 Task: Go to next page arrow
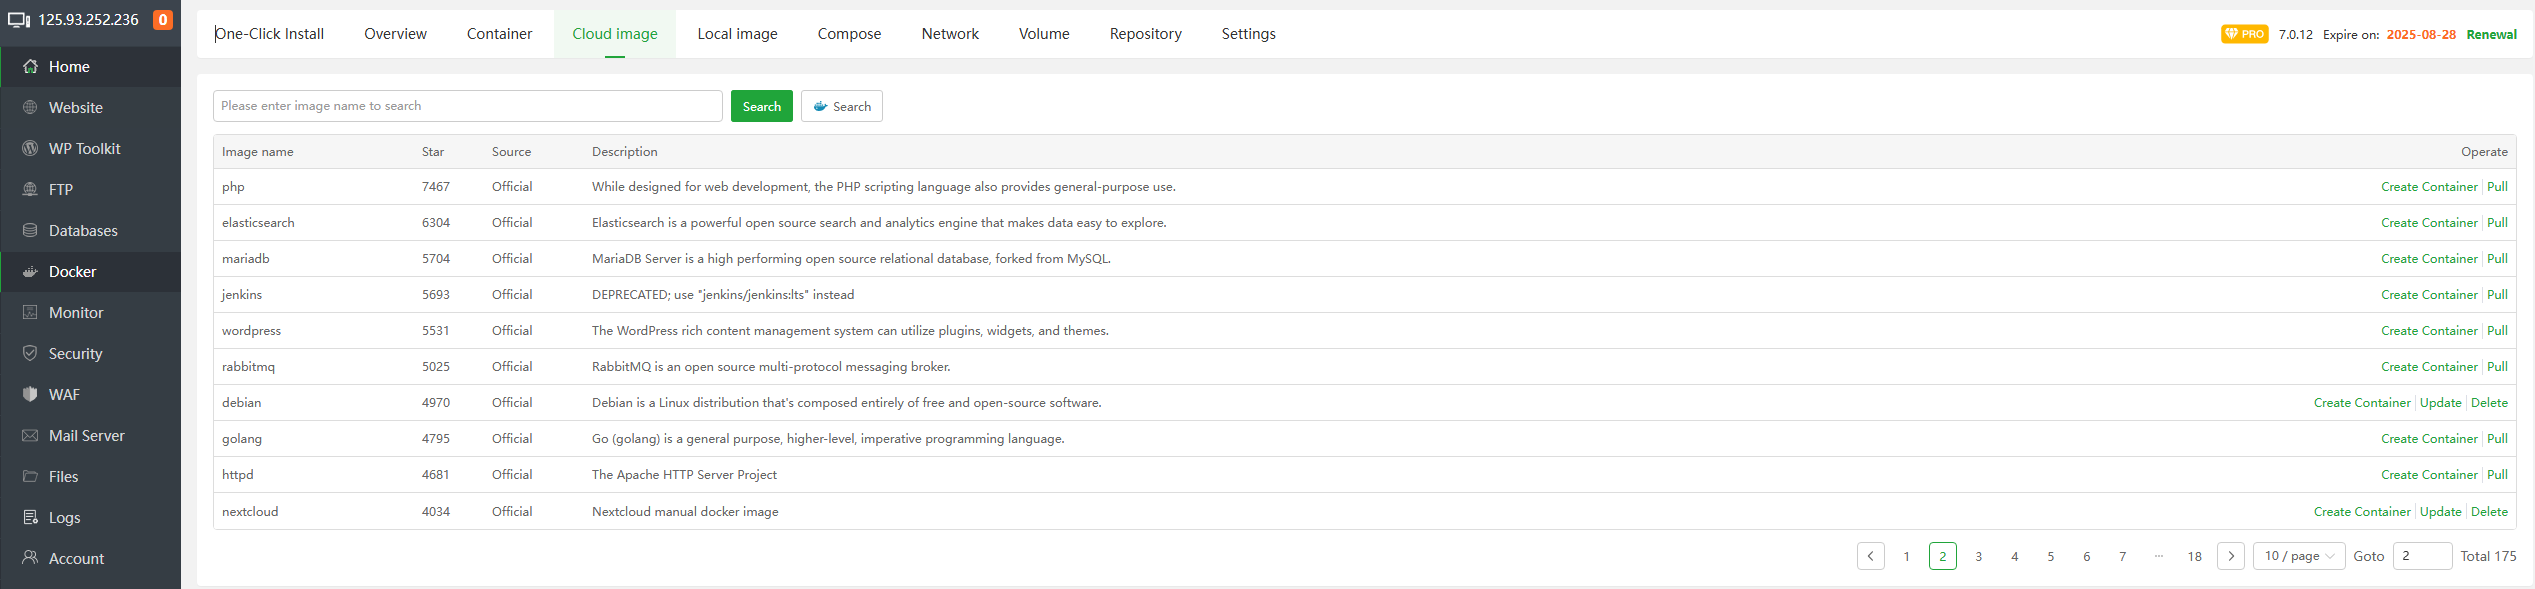[2230, 556]
